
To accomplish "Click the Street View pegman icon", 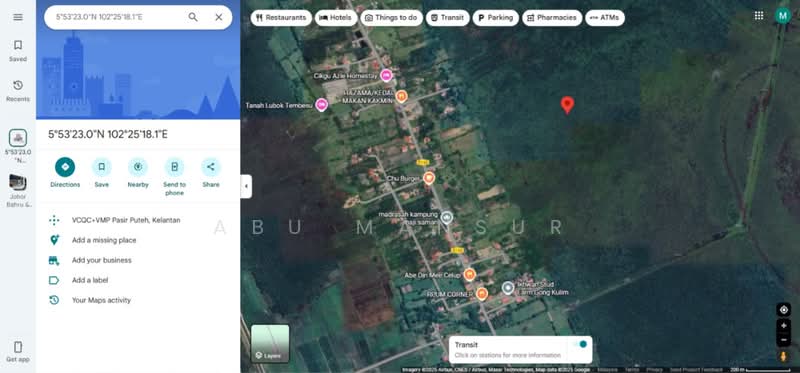I will click(x=784, y=356).
